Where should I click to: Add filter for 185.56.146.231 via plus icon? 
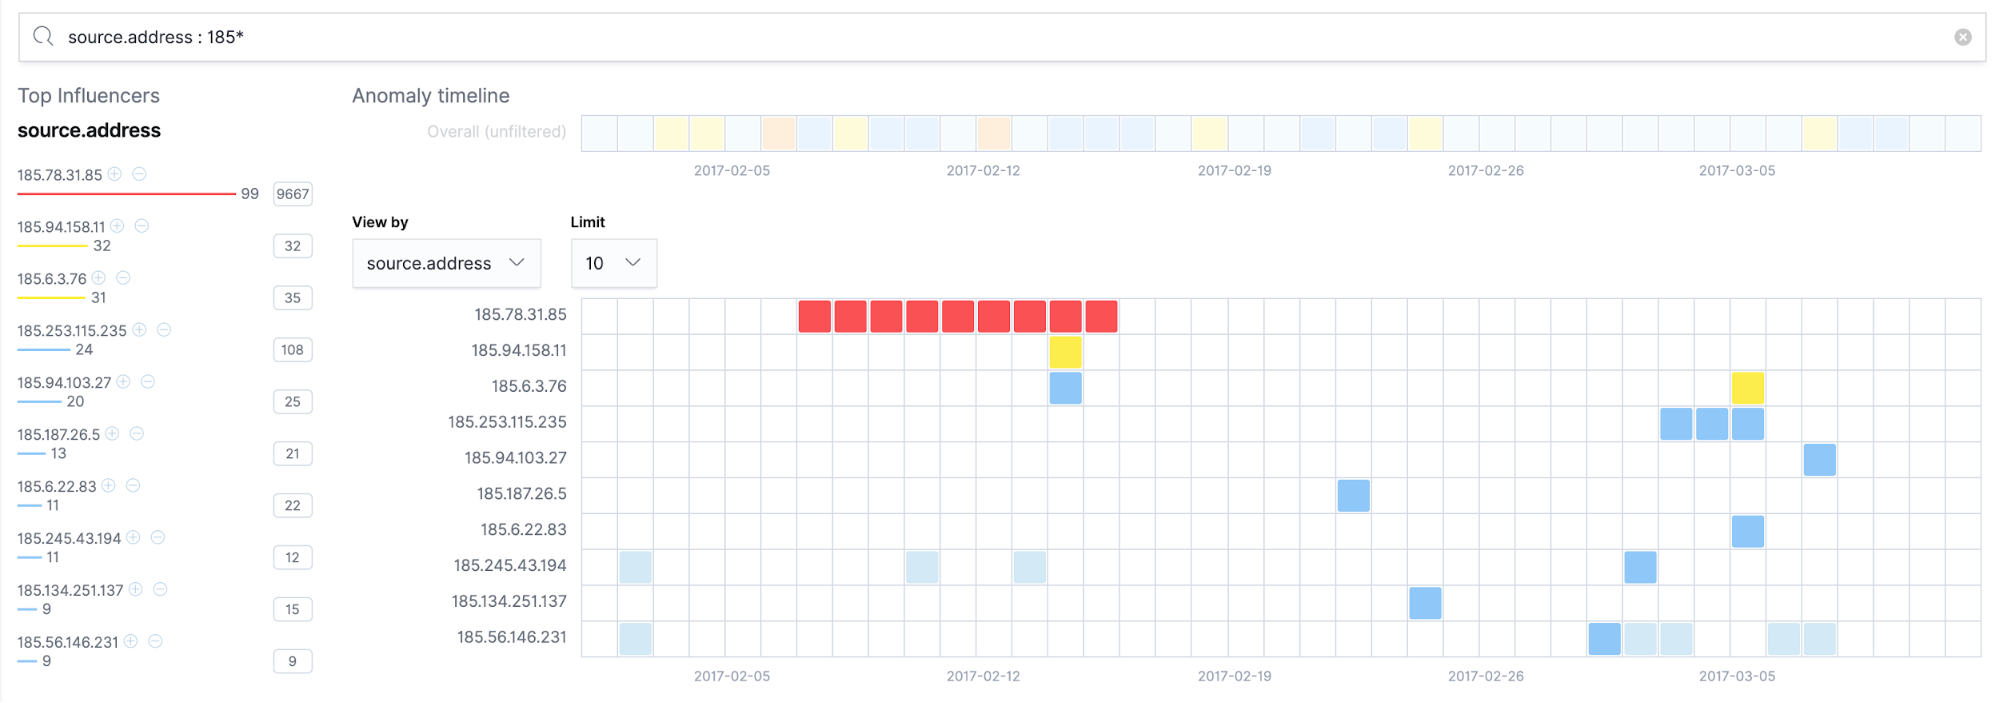click(x=130, y=642)
